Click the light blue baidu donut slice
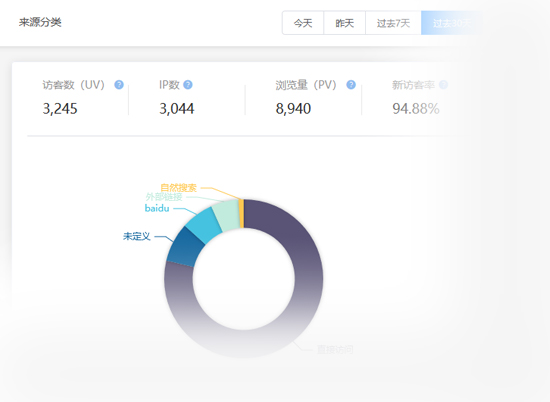This screenshot has width=550, height=402. (x=204, y=225)
